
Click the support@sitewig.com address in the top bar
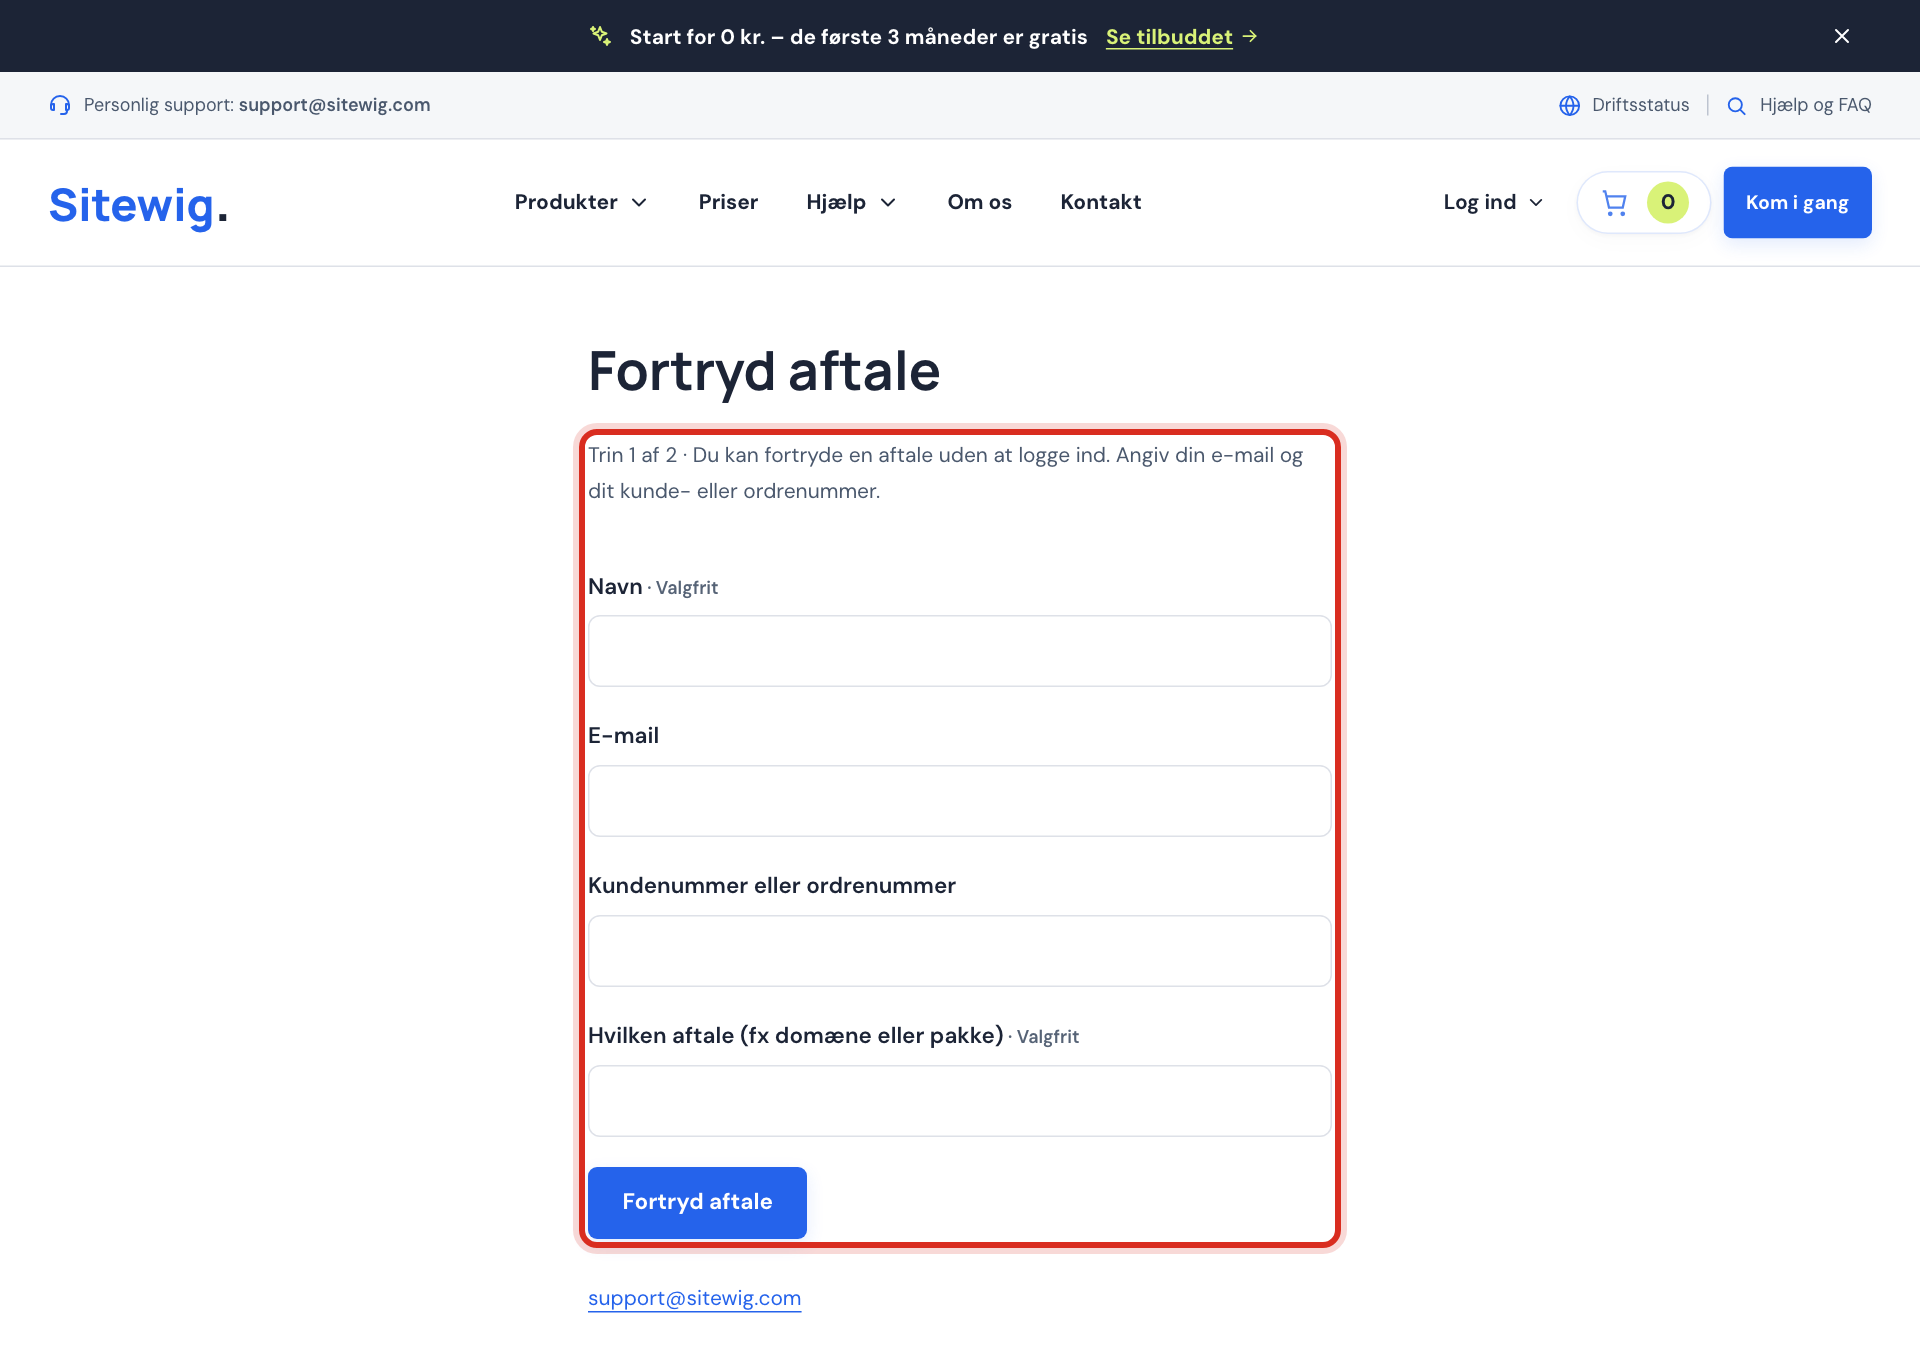tap(334, 105)
